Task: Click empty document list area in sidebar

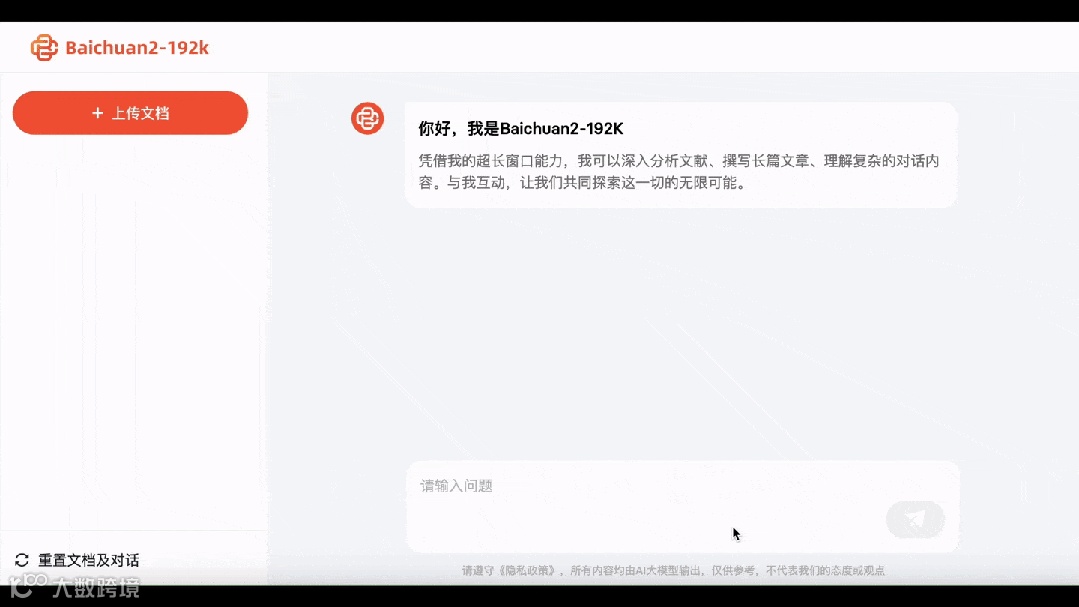Action: tap(133, 330)
